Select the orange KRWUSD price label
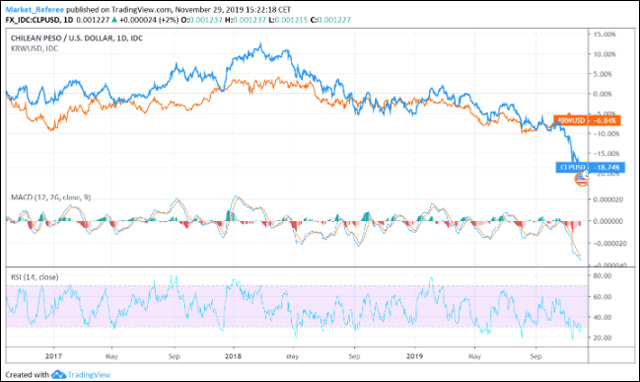Screen dimensions: 640x382 point(587,120)
